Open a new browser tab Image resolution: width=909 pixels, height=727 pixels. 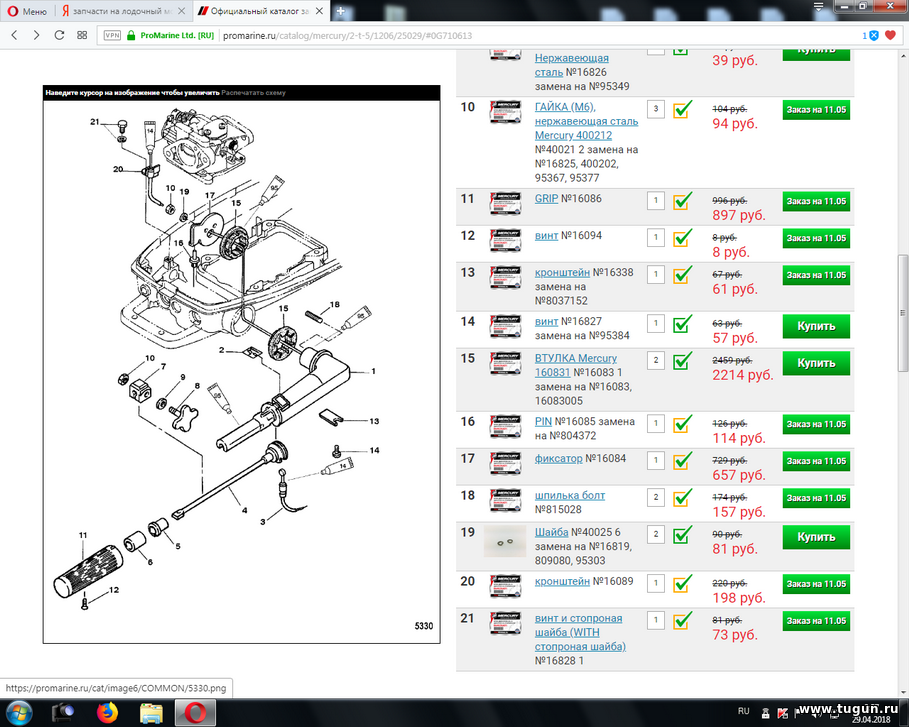click(341, 11)
